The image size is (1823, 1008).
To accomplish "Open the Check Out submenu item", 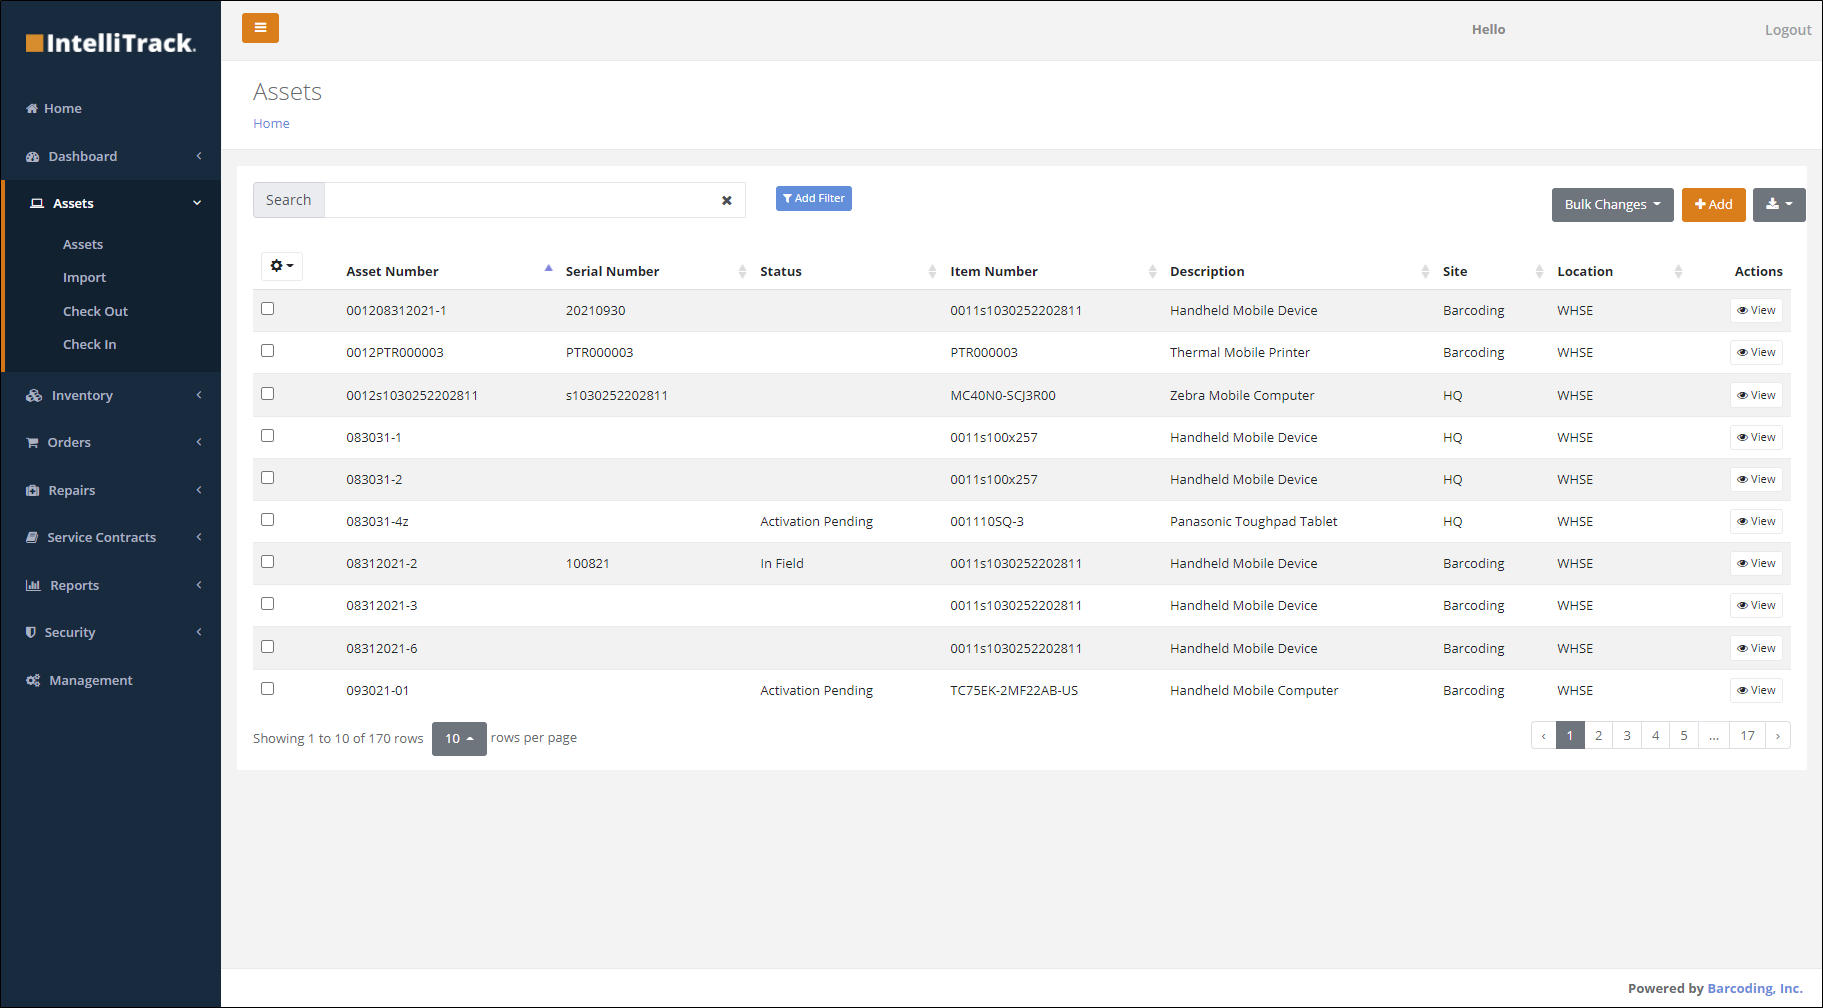I will point(95,312).
